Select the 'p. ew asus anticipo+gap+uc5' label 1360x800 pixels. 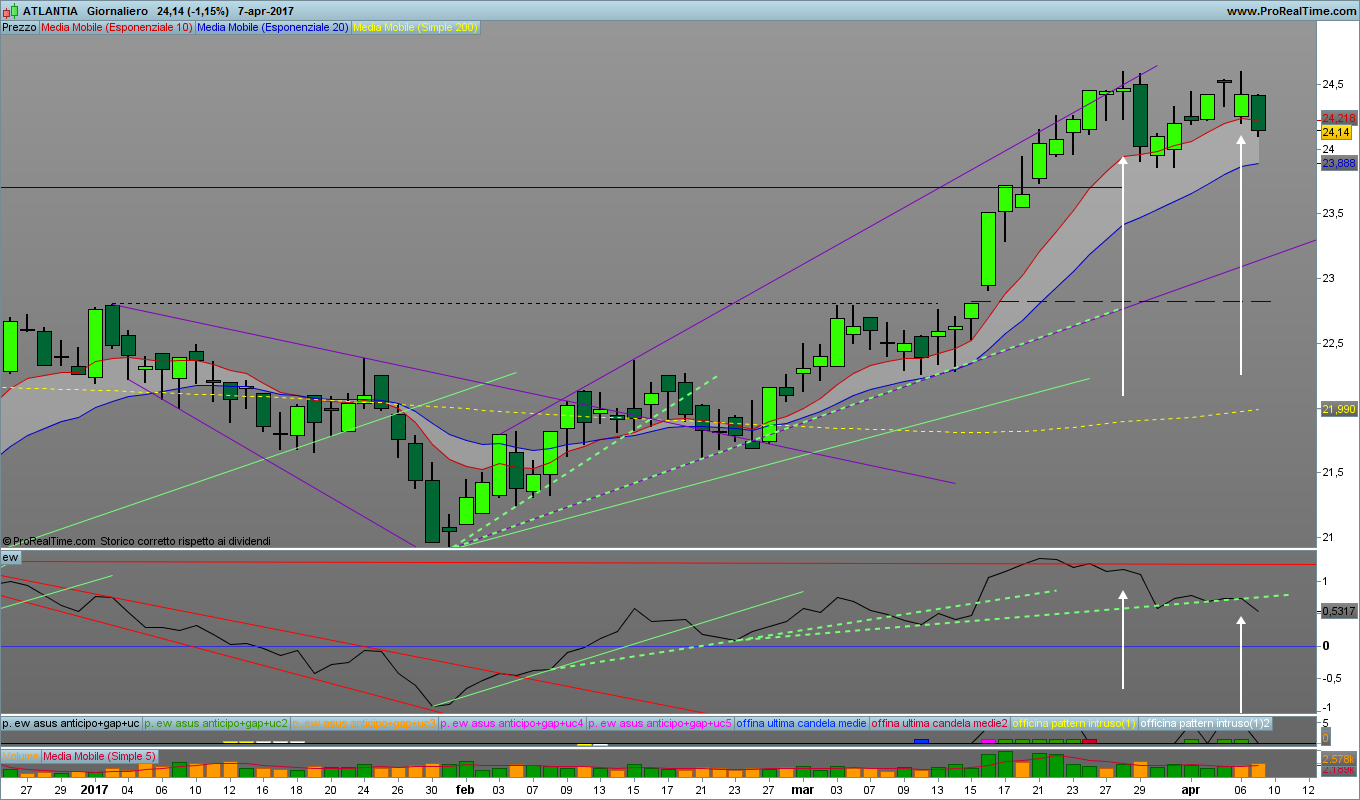click(x=660, y=722)
